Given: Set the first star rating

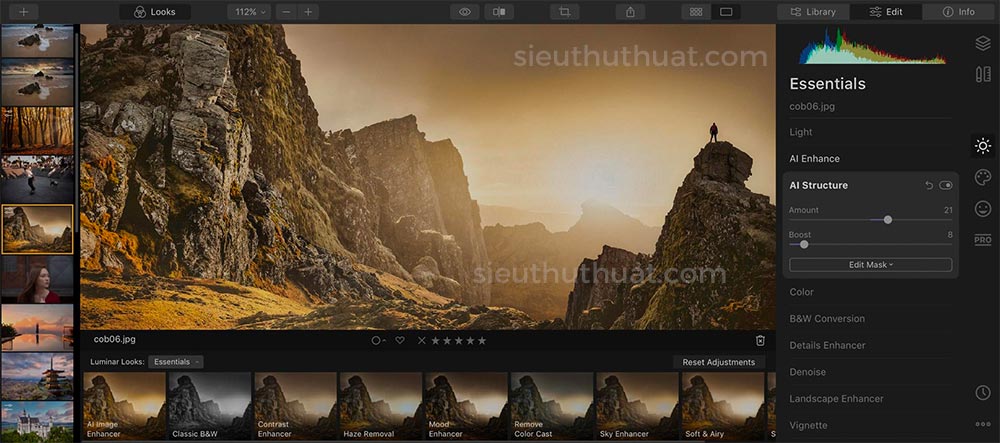Looking at the screenshot, I should click(x=436, y=340).
